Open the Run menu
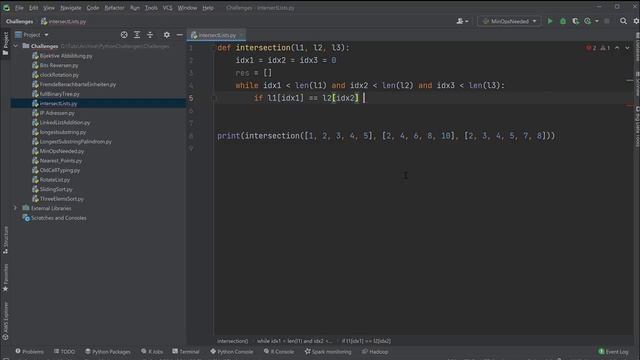This screenshot has width=640, height=360. click(135, 8)
